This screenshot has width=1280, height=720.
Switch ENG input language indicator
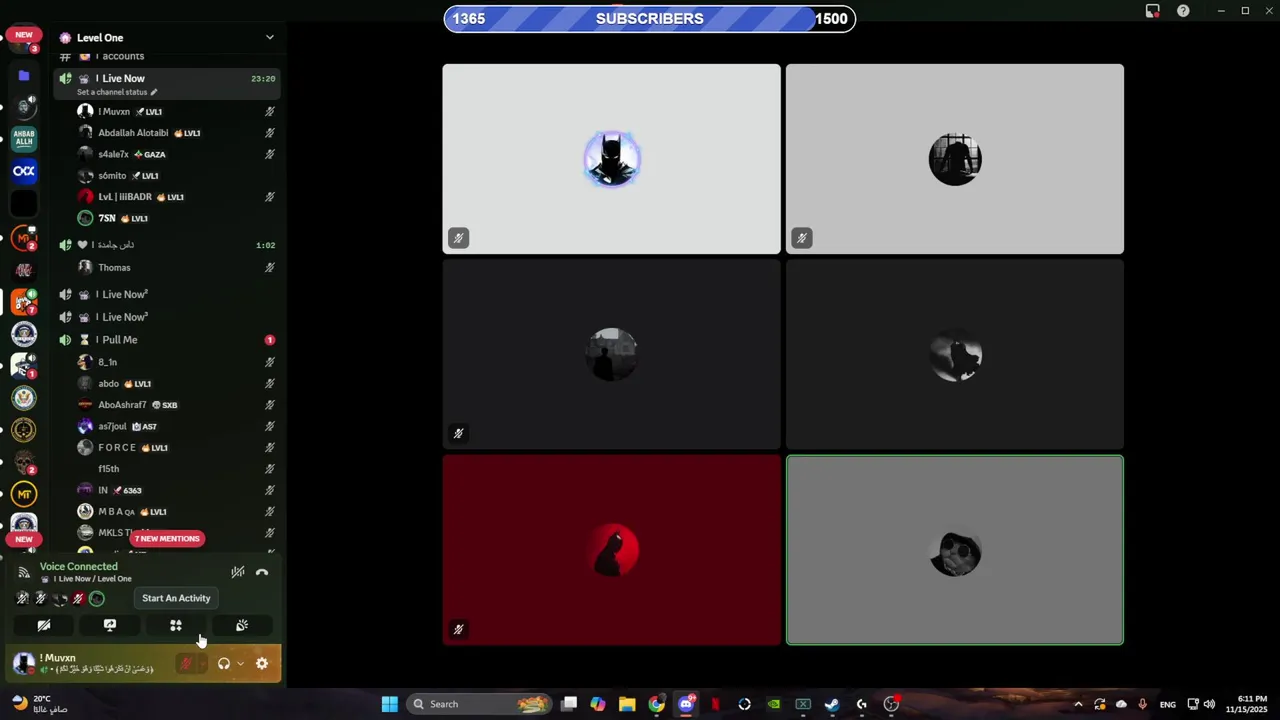point(1168,704)
